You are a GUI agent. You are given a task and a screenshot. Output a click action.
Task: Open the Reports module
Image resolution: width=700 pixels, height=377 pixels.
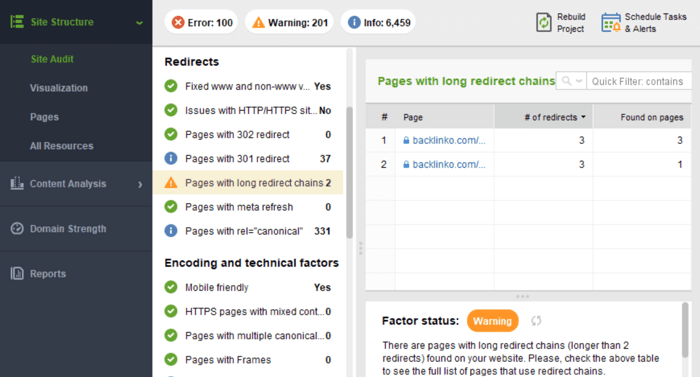click(48, 274)
